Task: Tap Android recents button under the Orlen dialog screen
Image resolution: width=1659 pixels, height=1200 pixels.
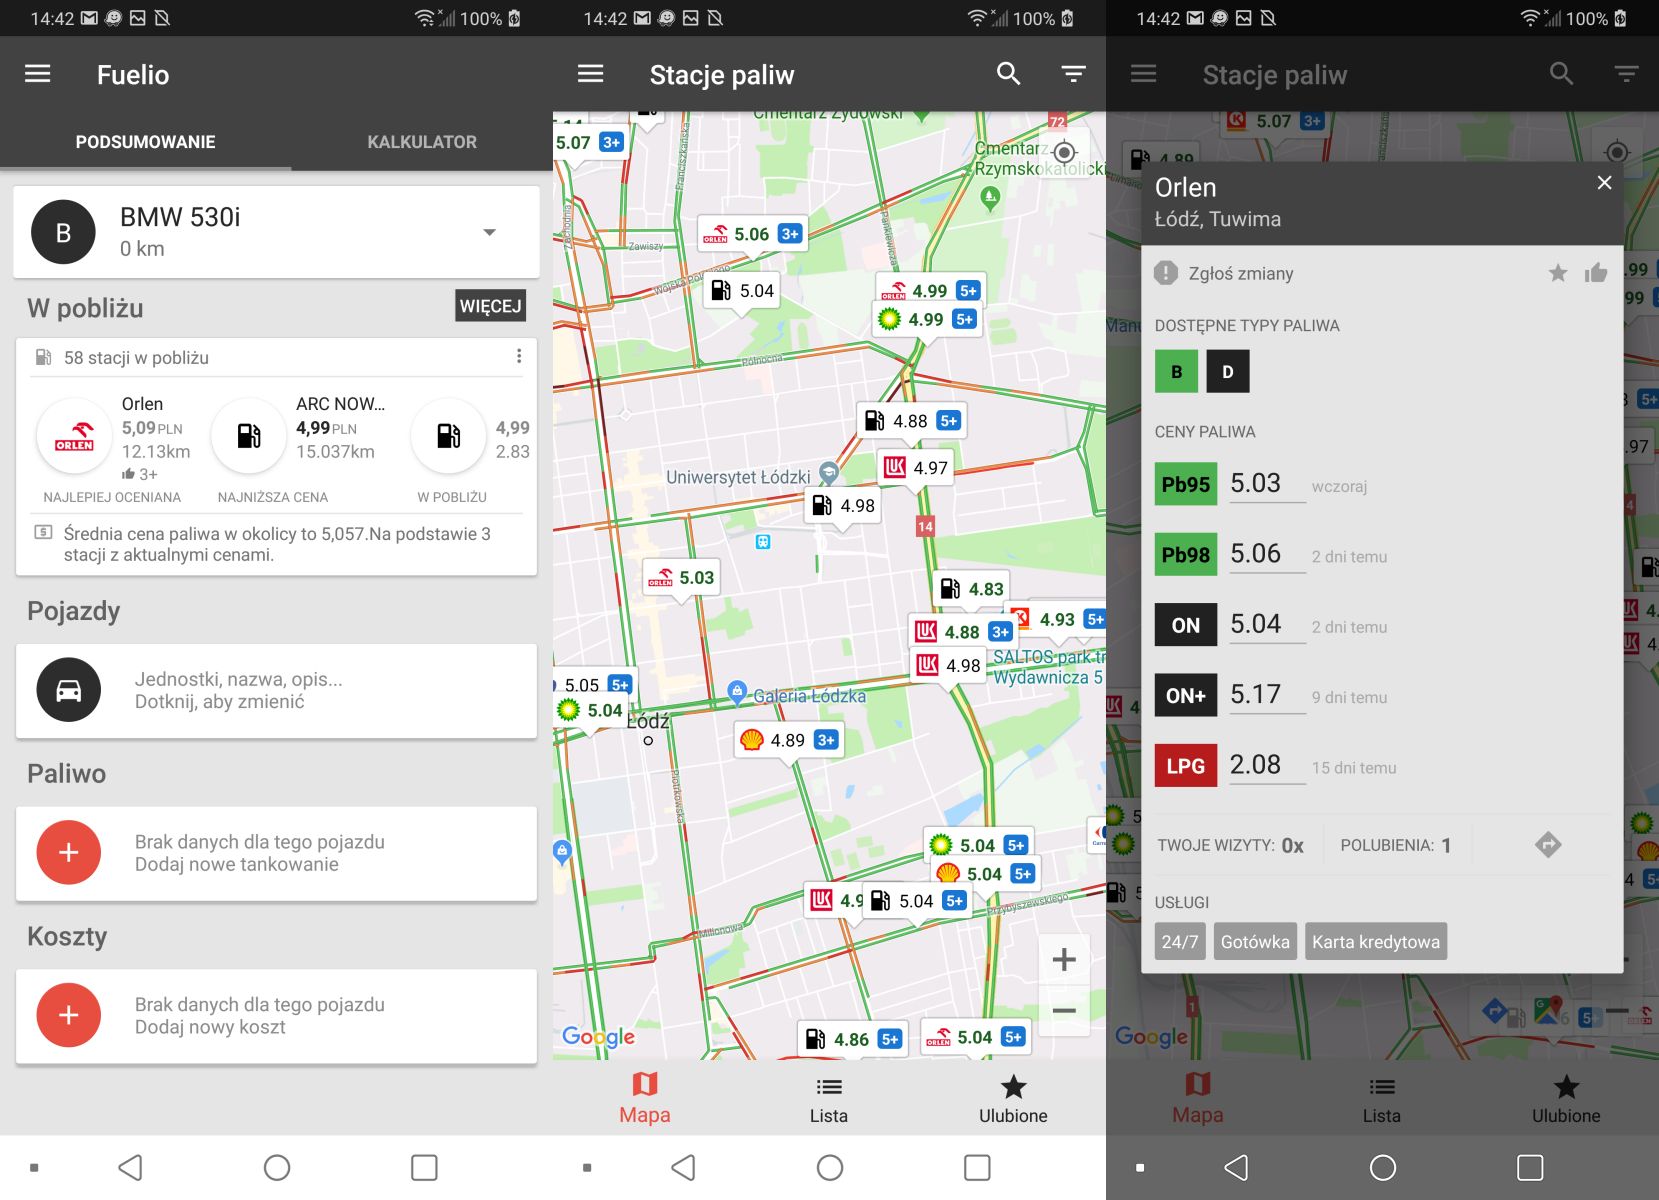Action: (x=1530, y=1167)
